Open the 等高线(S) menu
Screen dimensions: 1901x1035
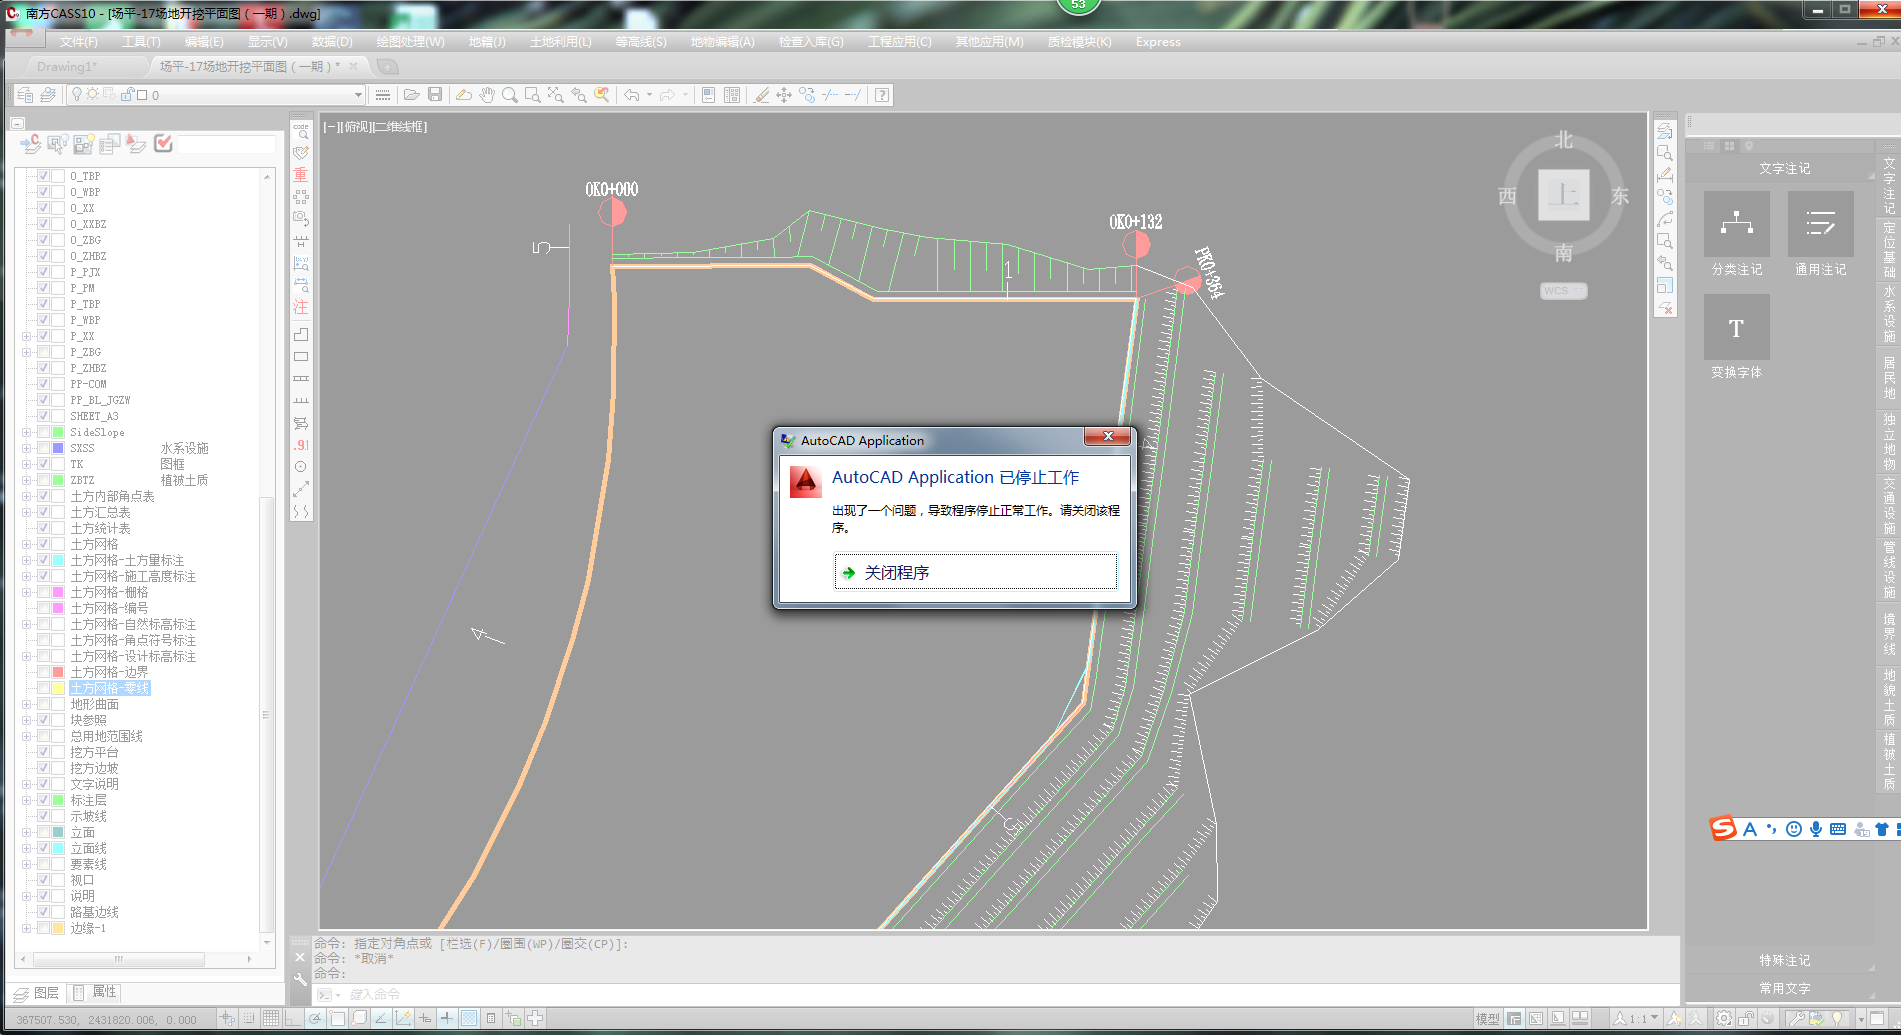point(641,42)
